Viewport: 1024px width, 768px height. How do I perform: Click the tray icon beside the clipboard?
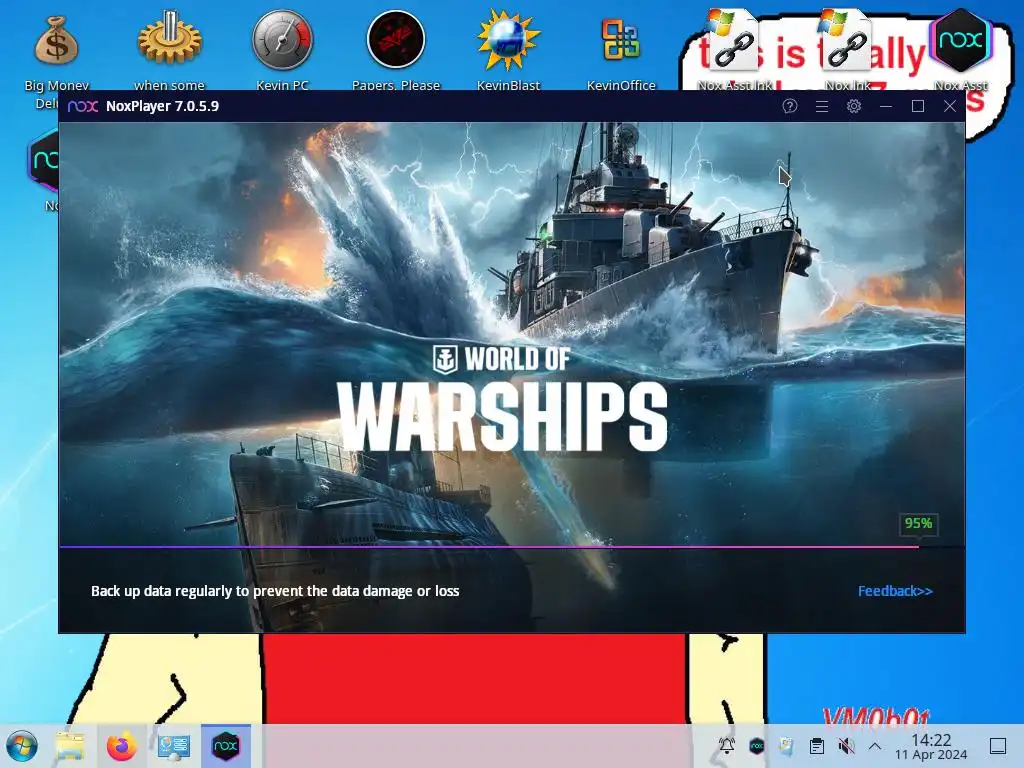click(786, 746)
